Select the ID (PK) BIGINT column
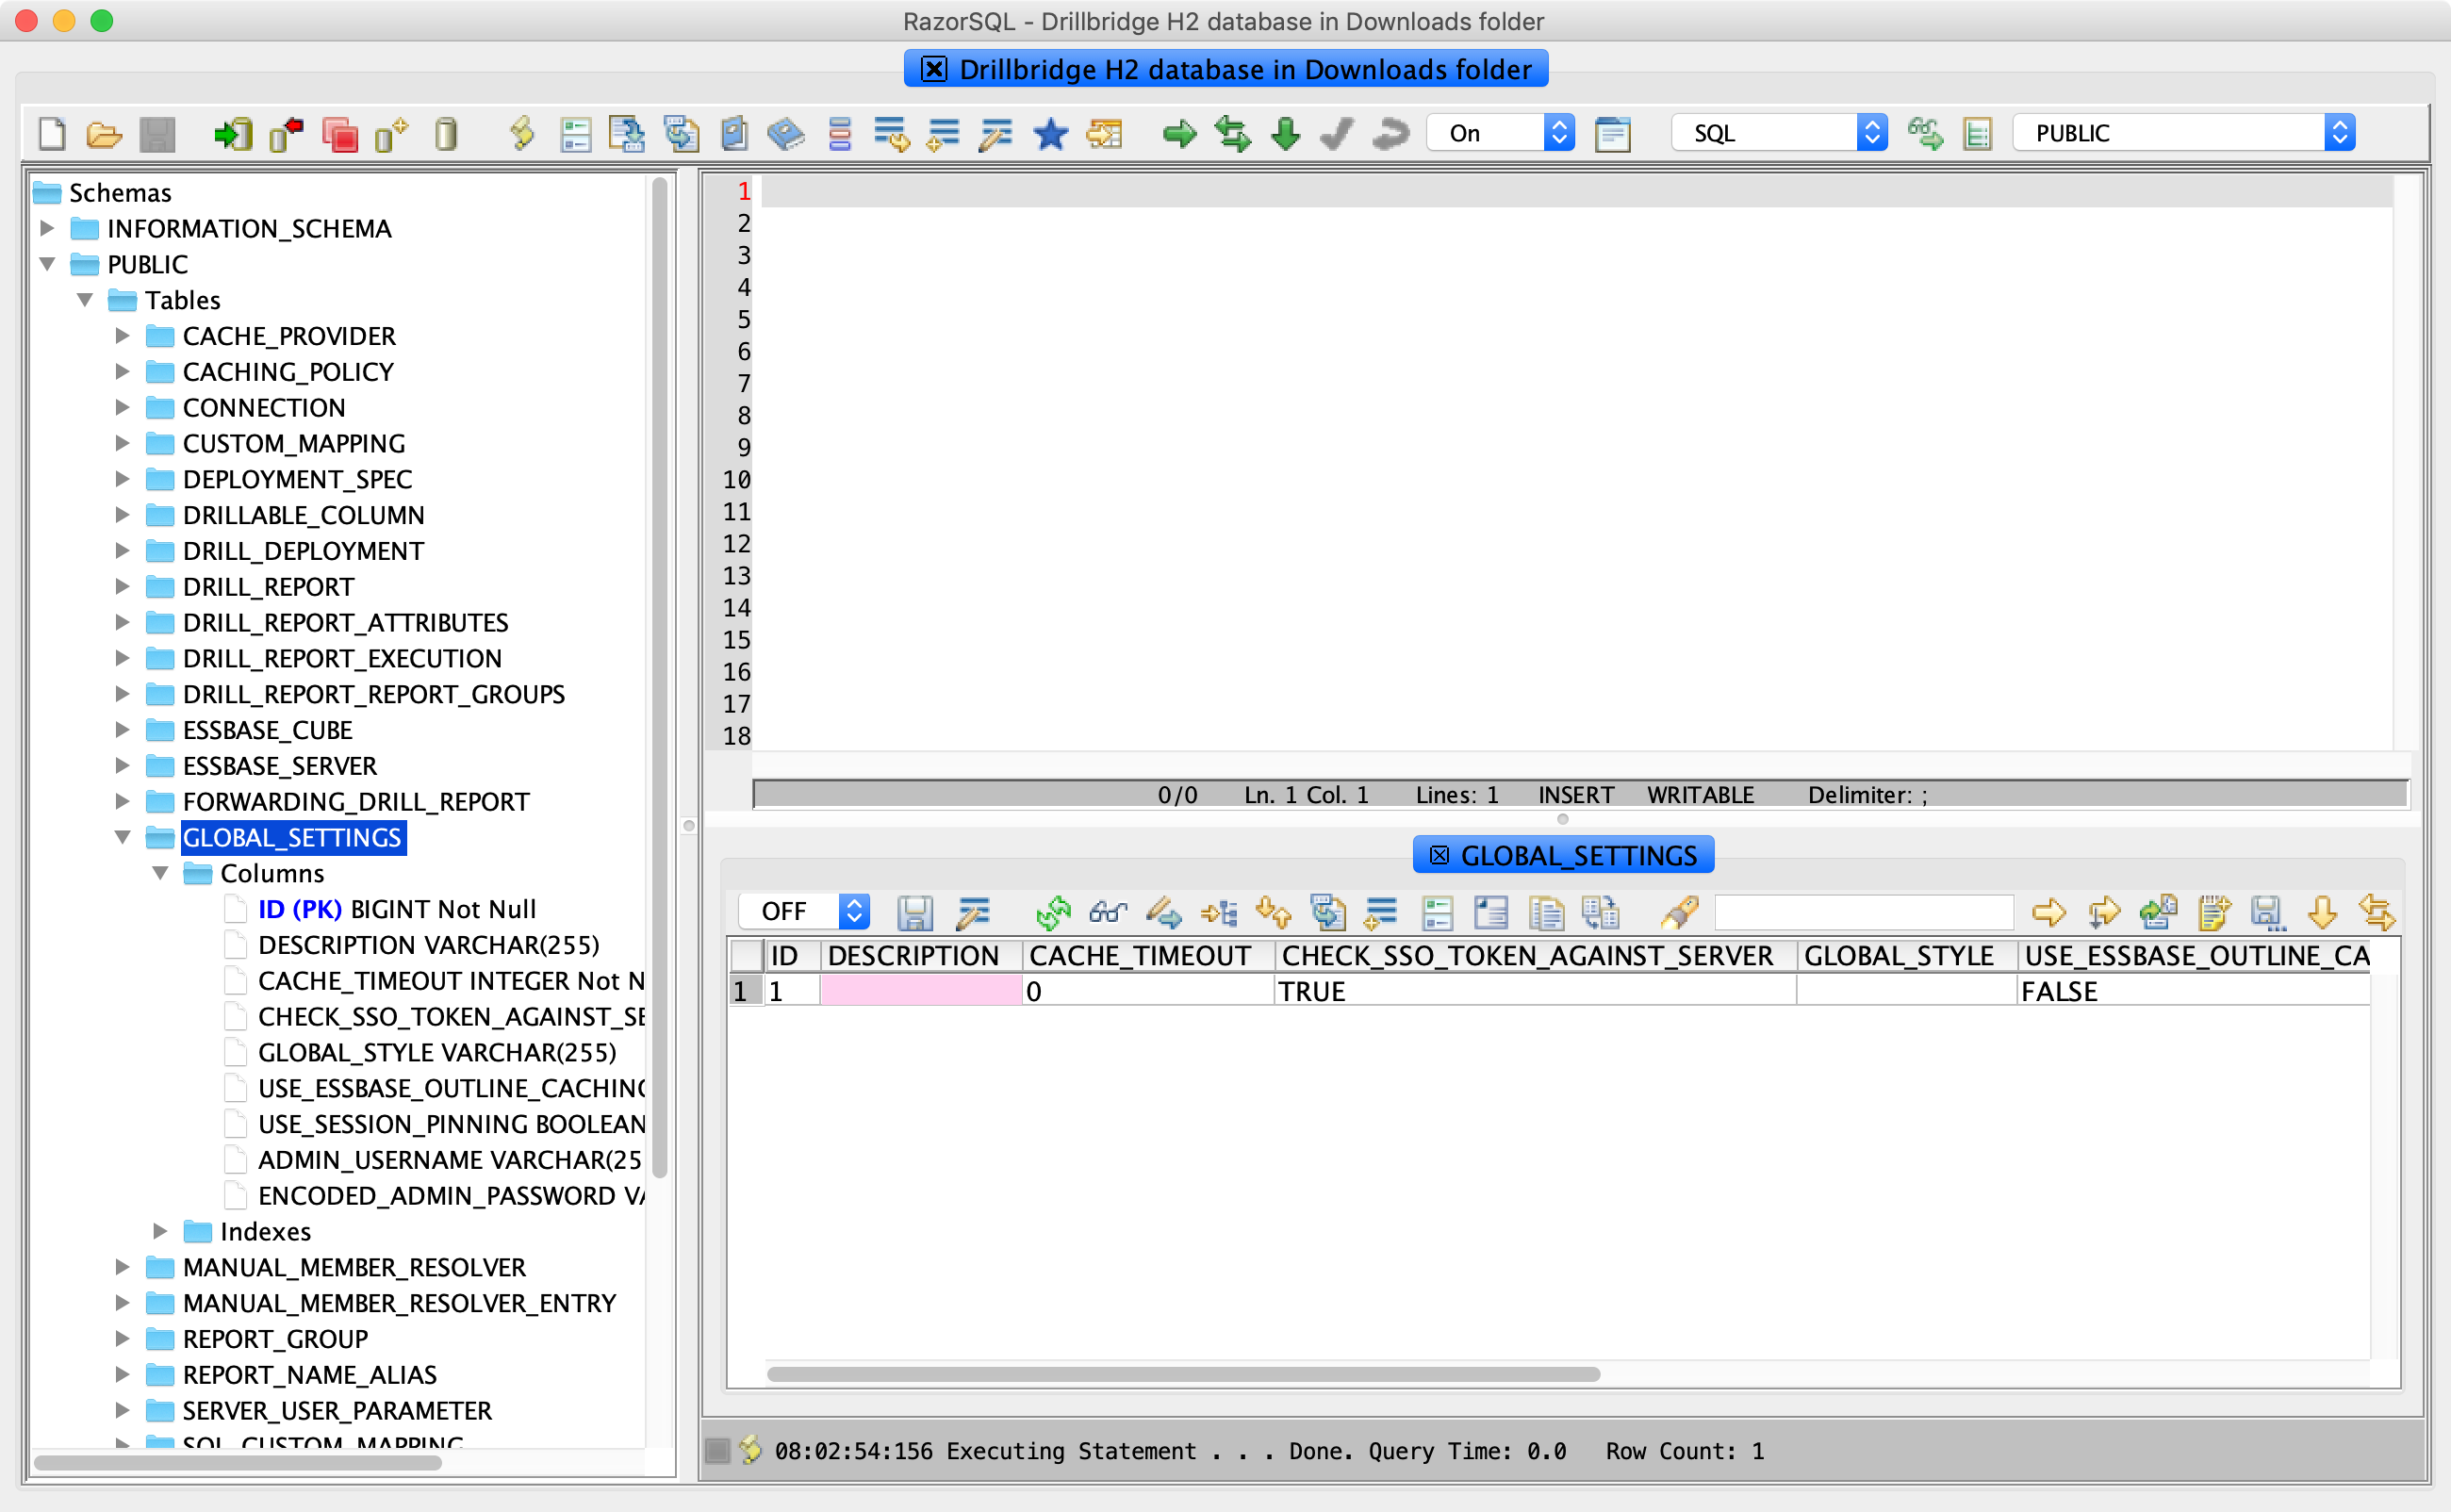The height and width of the screenshot is (1512, 2451). pos(396,909)
